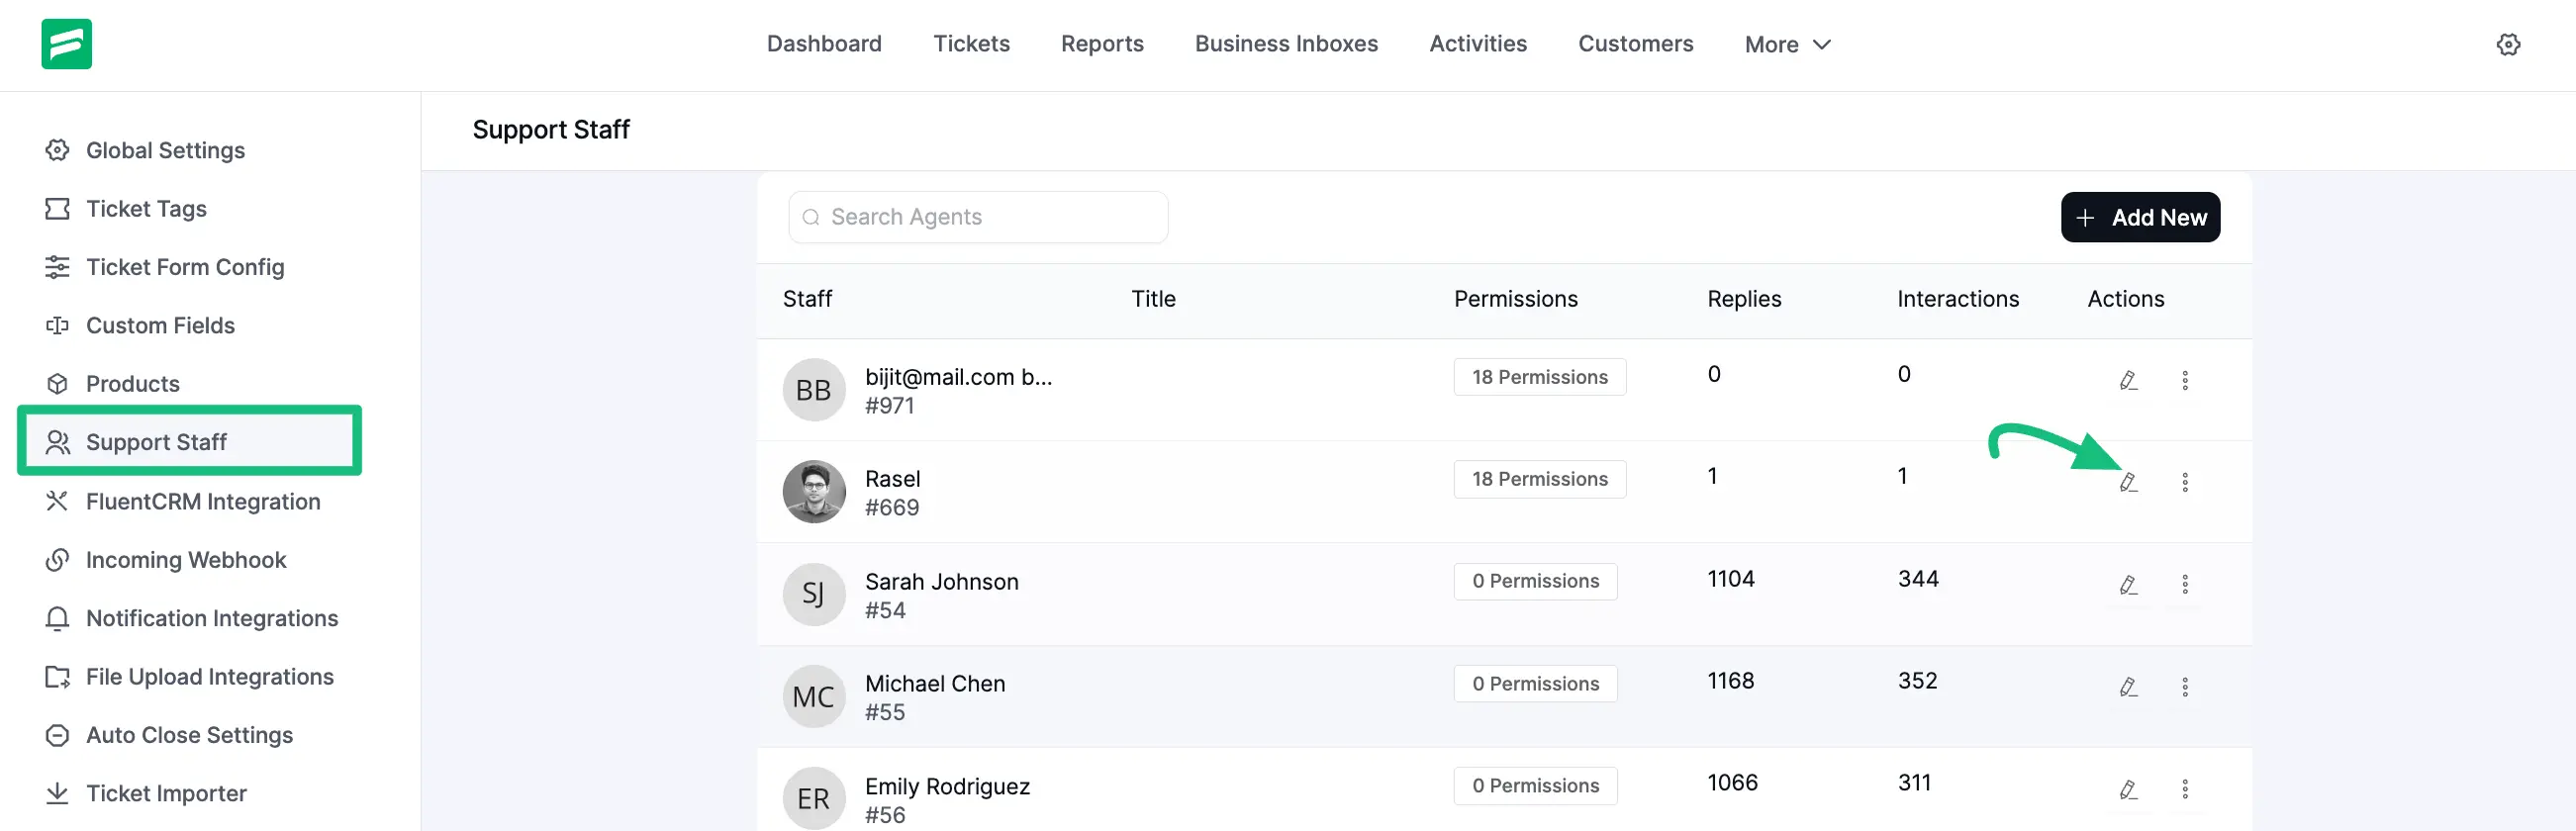Switch to the Tickets tab
Screen dimensions: 2576x831
(971, 44)
